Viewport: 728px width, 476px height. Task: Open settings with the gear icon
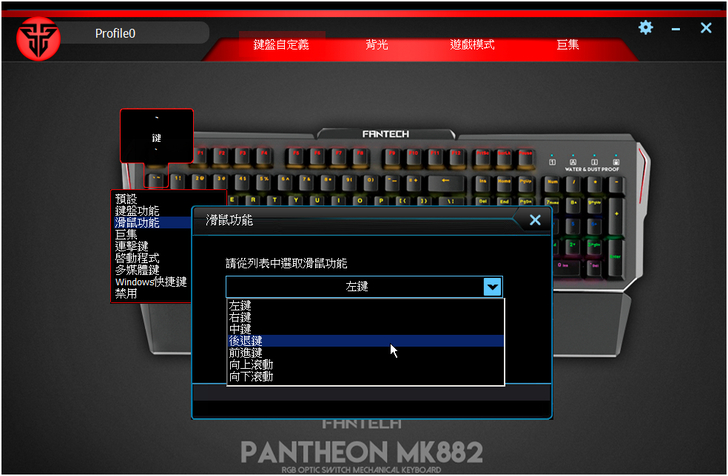coord(646,28)
